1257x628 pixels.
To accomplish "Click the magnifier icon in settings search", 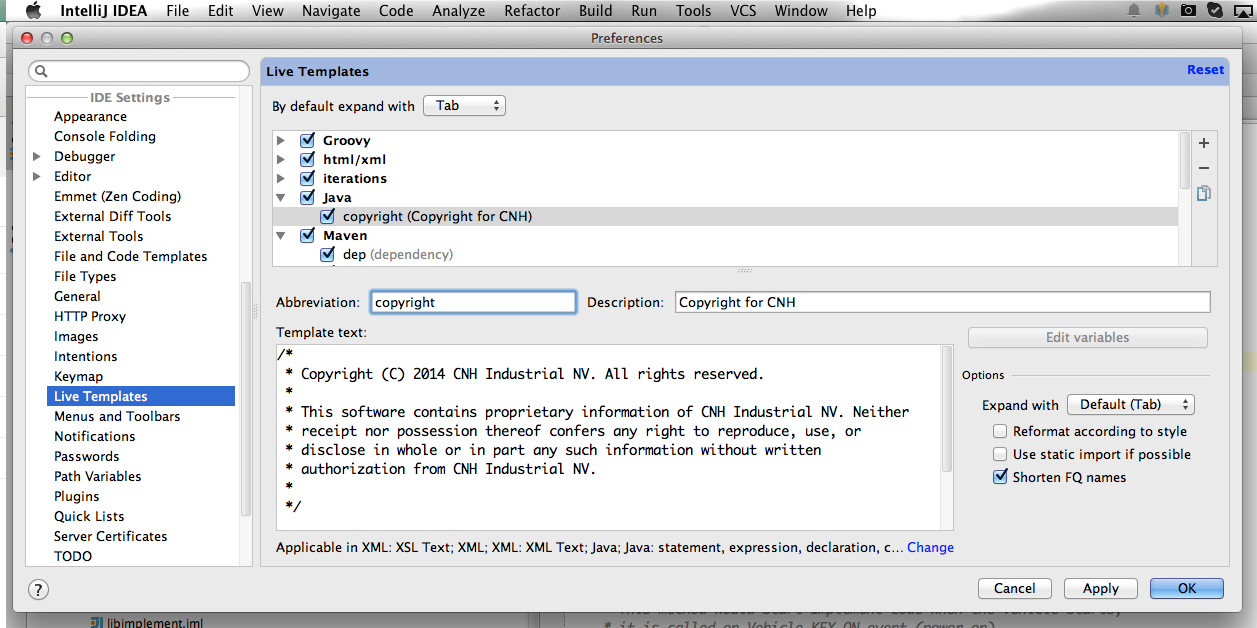I will (x=42, y=72).
